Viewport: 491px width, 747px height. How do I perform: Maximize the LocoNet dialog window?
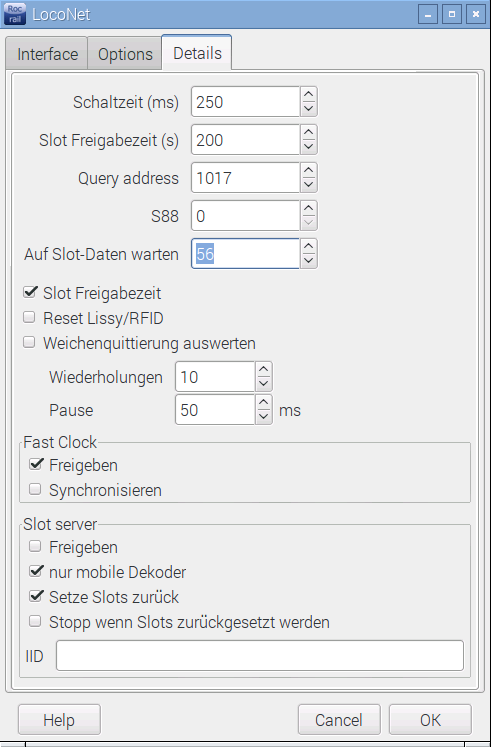tap(452, 14)
